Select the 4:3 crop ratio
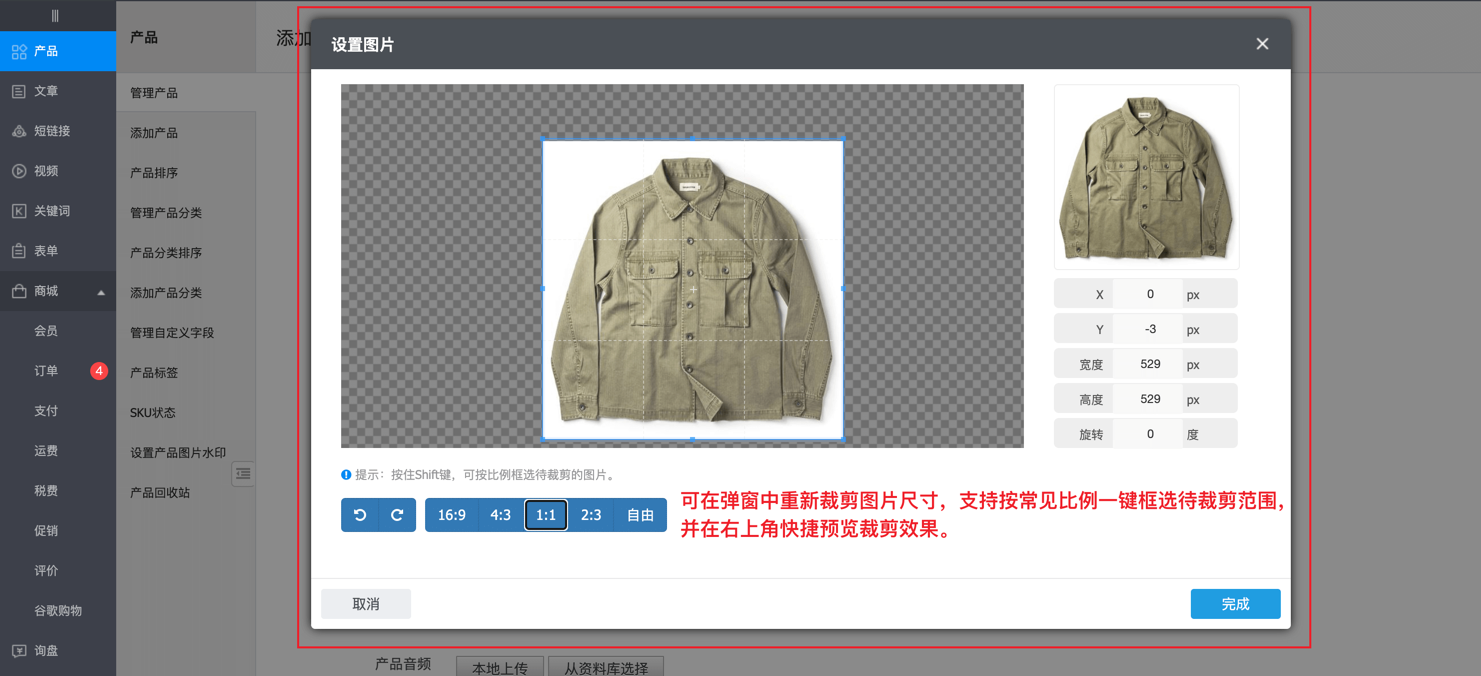1481x676 pixels. [500, 515]
